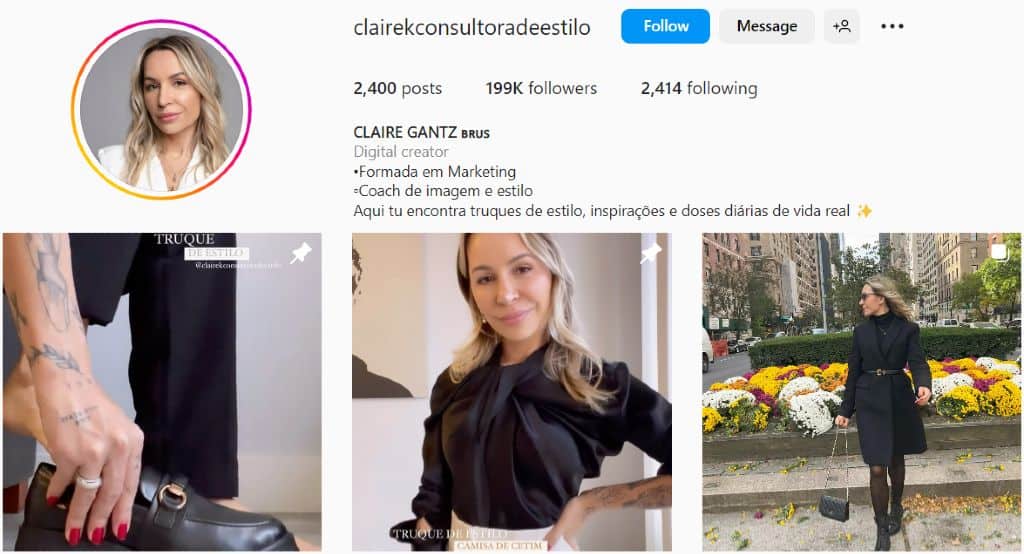Viewport: 1024px width, 554px height.
Task: Open the black loafer truque de estilo post
Action: [x=162, y=392]
